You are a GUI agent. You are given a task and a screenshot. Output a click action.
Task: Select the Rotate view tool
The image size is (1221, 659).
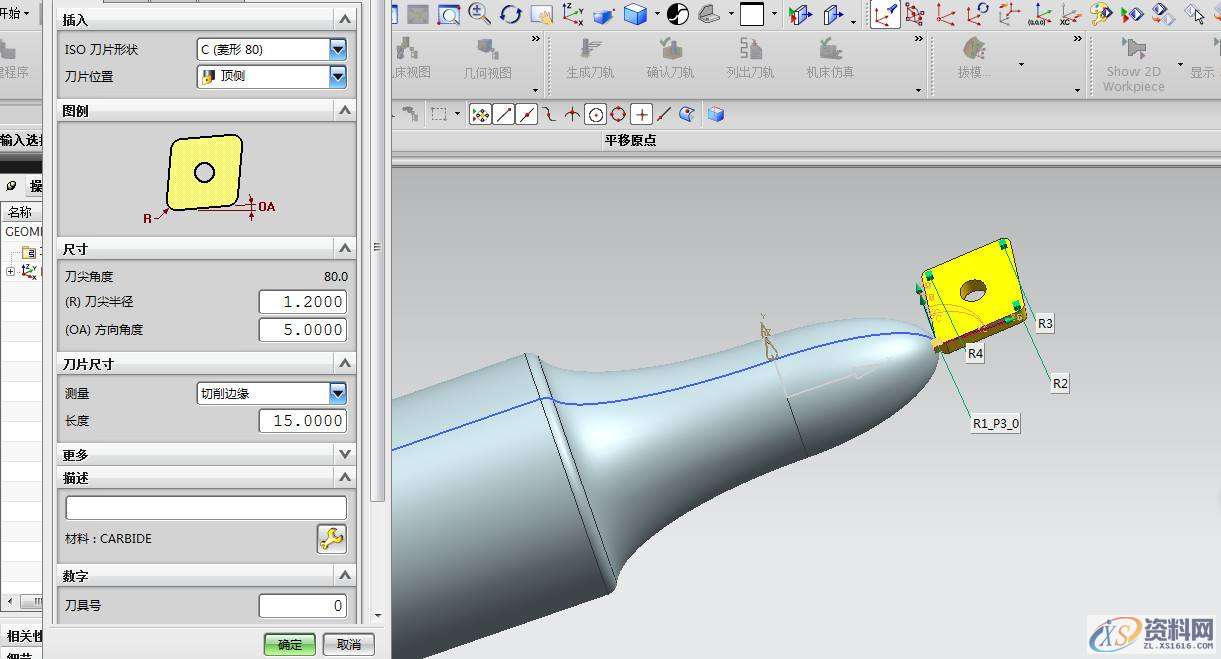pos(511,14)
